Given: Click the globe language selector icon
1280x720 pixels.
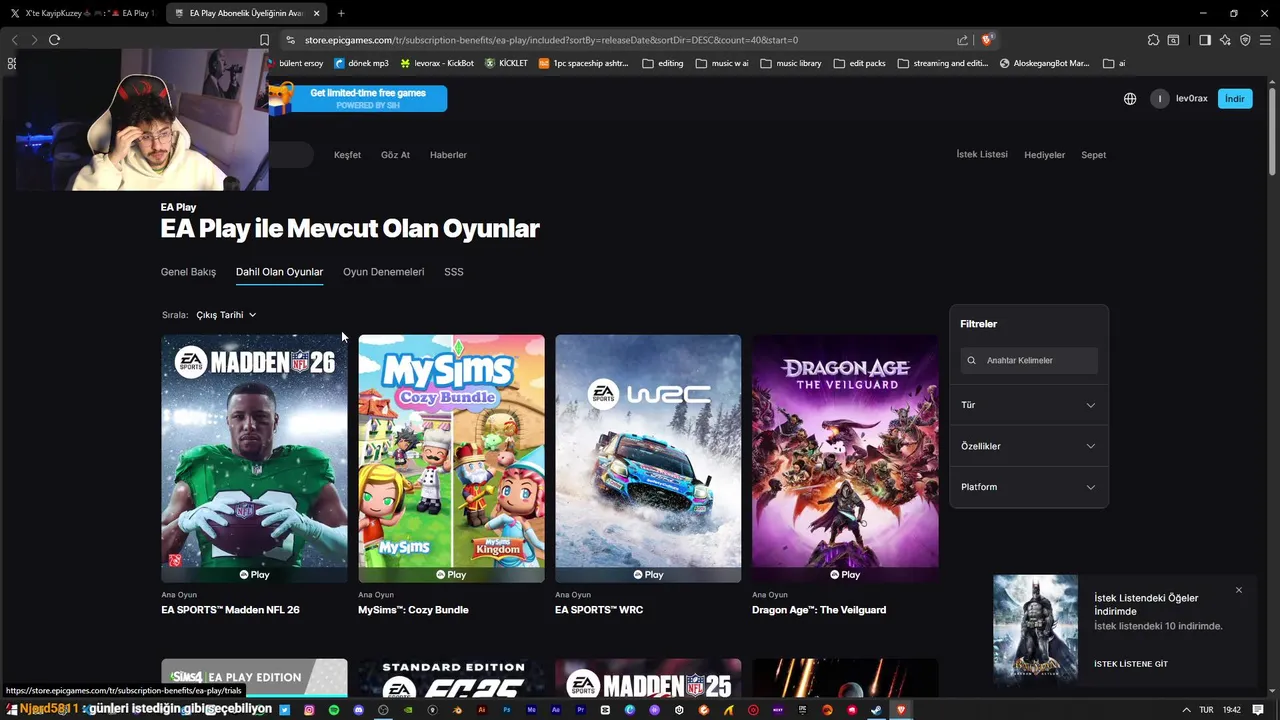Looking at the screenshot, I should pos(1130,99).
